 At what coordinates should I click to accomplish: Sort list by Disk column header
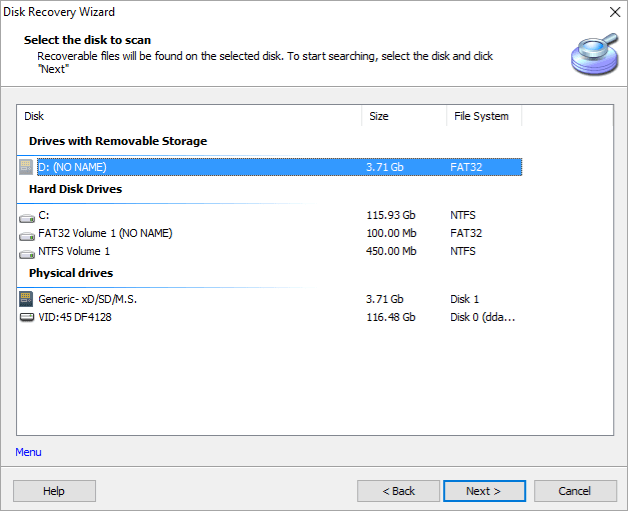pos(190,116)
